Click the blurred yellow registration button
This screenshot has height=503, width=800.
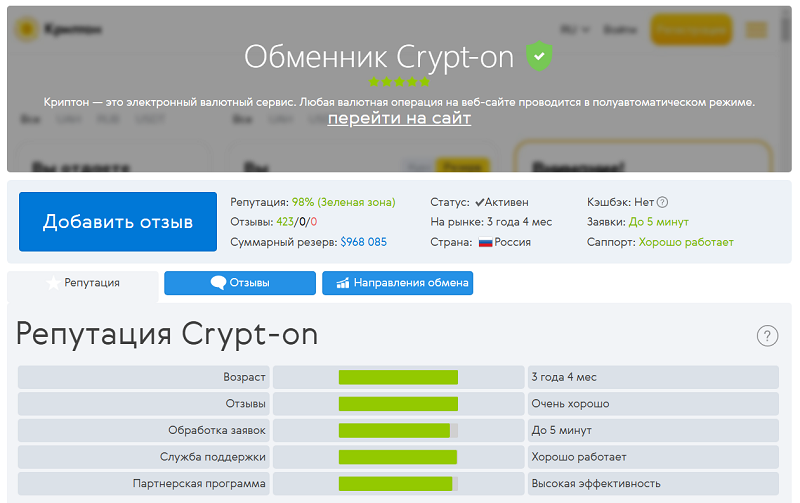[x=691, y=30]
